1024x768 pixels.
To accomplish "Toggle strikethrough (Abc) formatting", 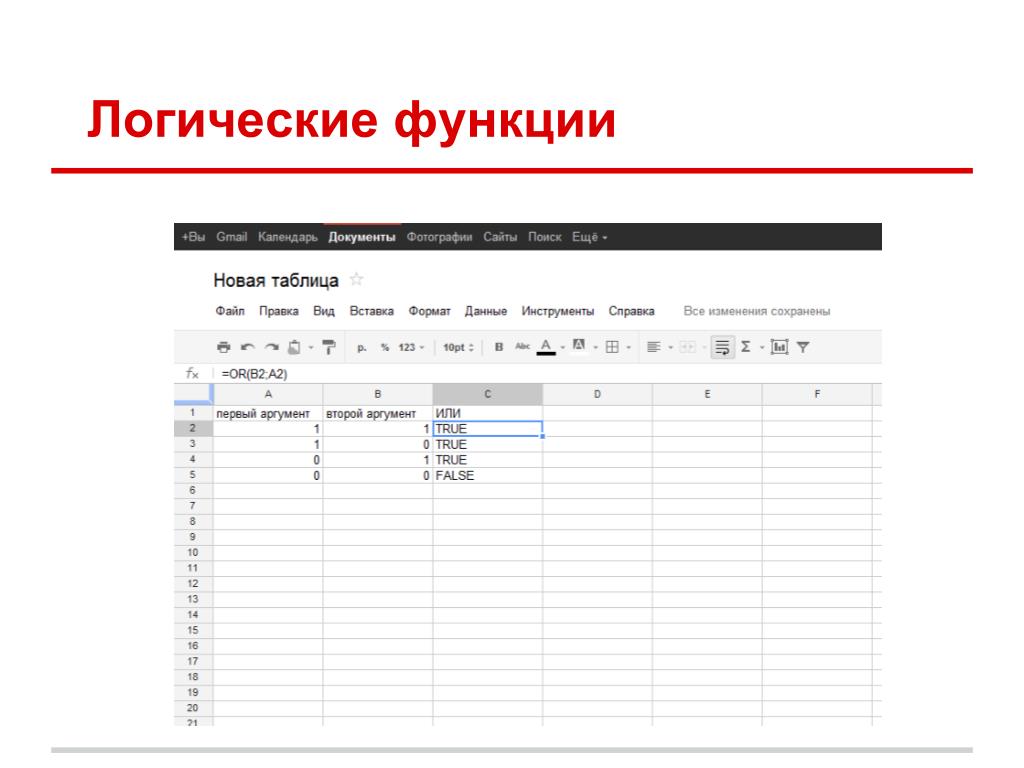I will [x=522, y=346].
